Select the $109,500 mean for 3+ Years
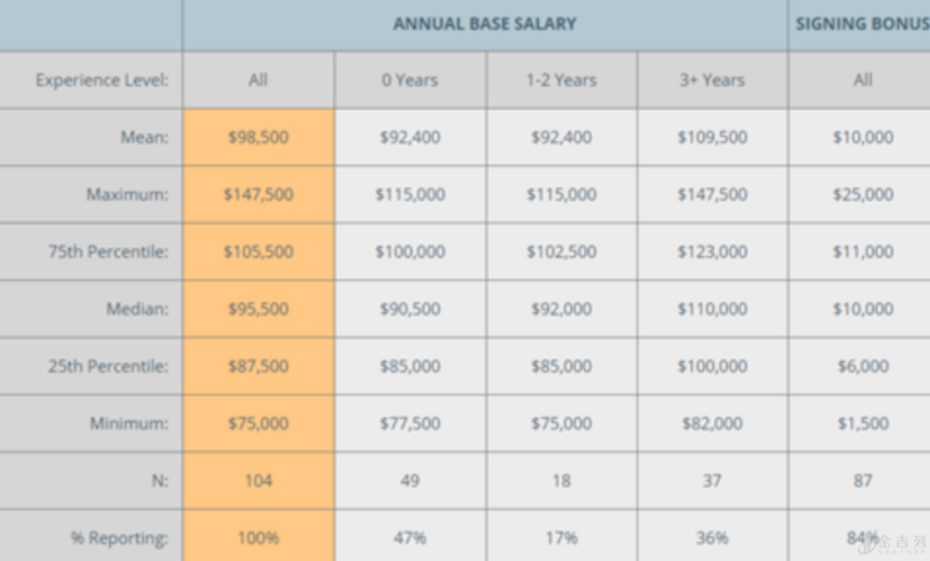Image resolution: width=930 pixels, height=561 pixels. click(x=712, y=137)
